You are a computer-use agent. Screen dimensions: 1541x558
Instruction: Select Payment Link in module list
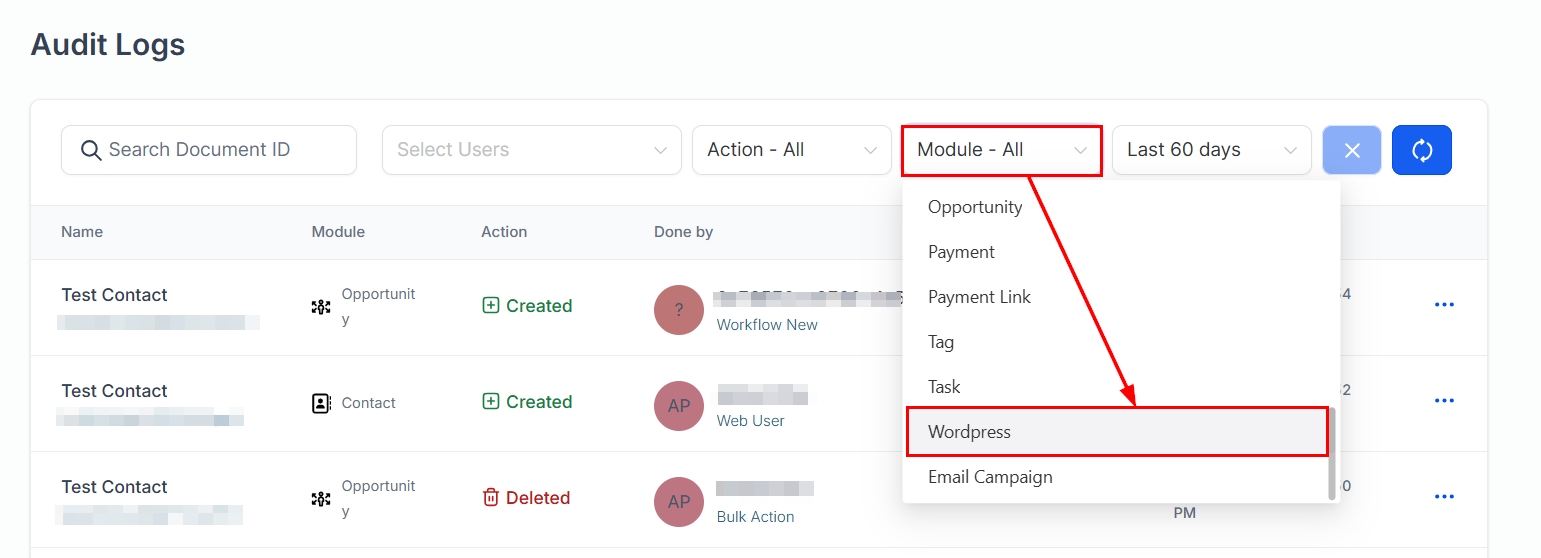[979, 297]
